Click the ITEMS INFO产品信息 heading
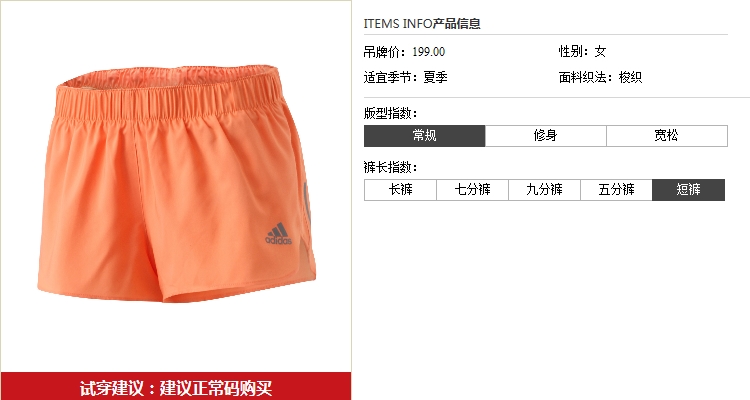This screenshot has height=400, width=750. click(422, 23)
